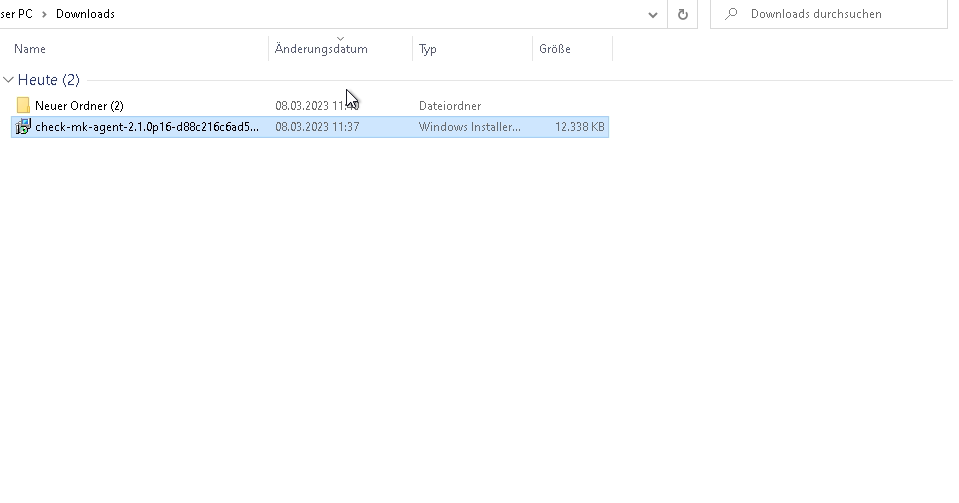This screenshot has height=503, width=959.
Task: Refresh the Downloads folder view
Action: (683, 14)
